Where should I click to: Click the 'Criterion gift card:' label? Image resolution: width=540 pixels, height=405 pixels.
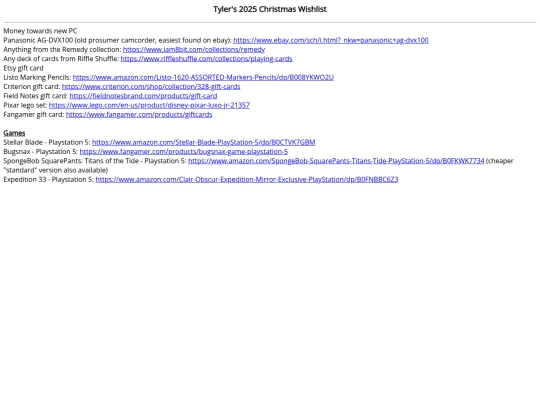point(32,87)
